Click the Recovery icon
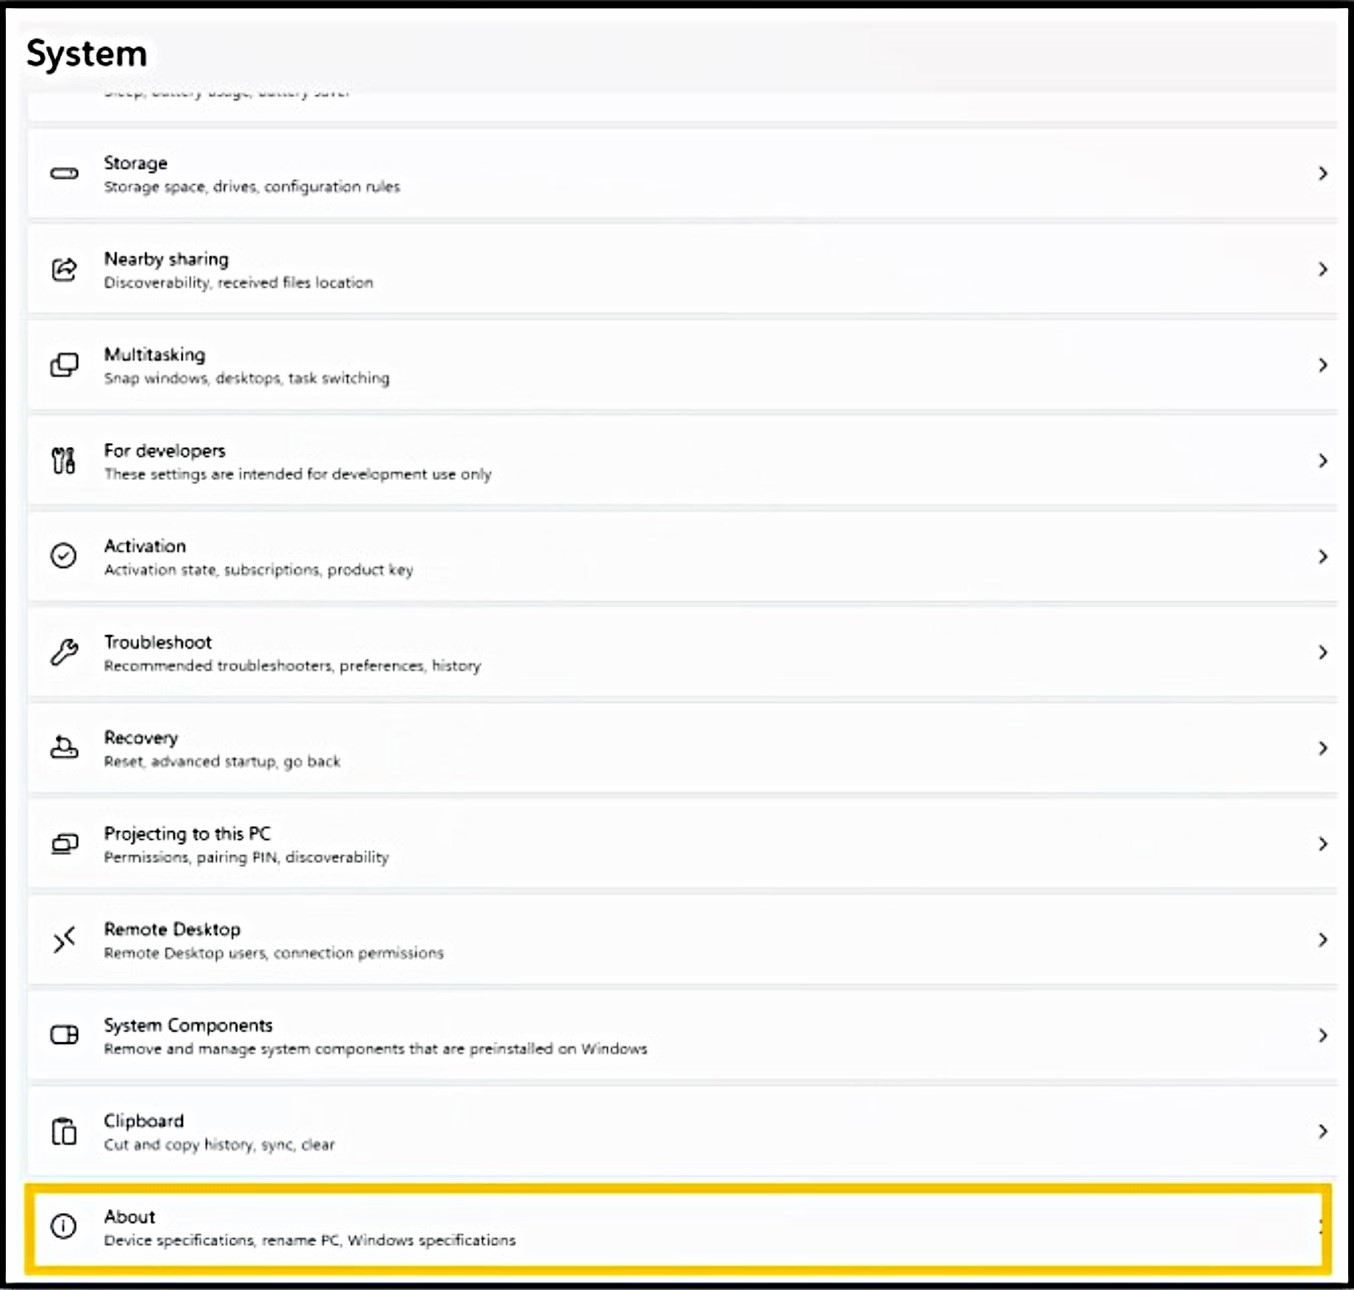 (64, 747)
